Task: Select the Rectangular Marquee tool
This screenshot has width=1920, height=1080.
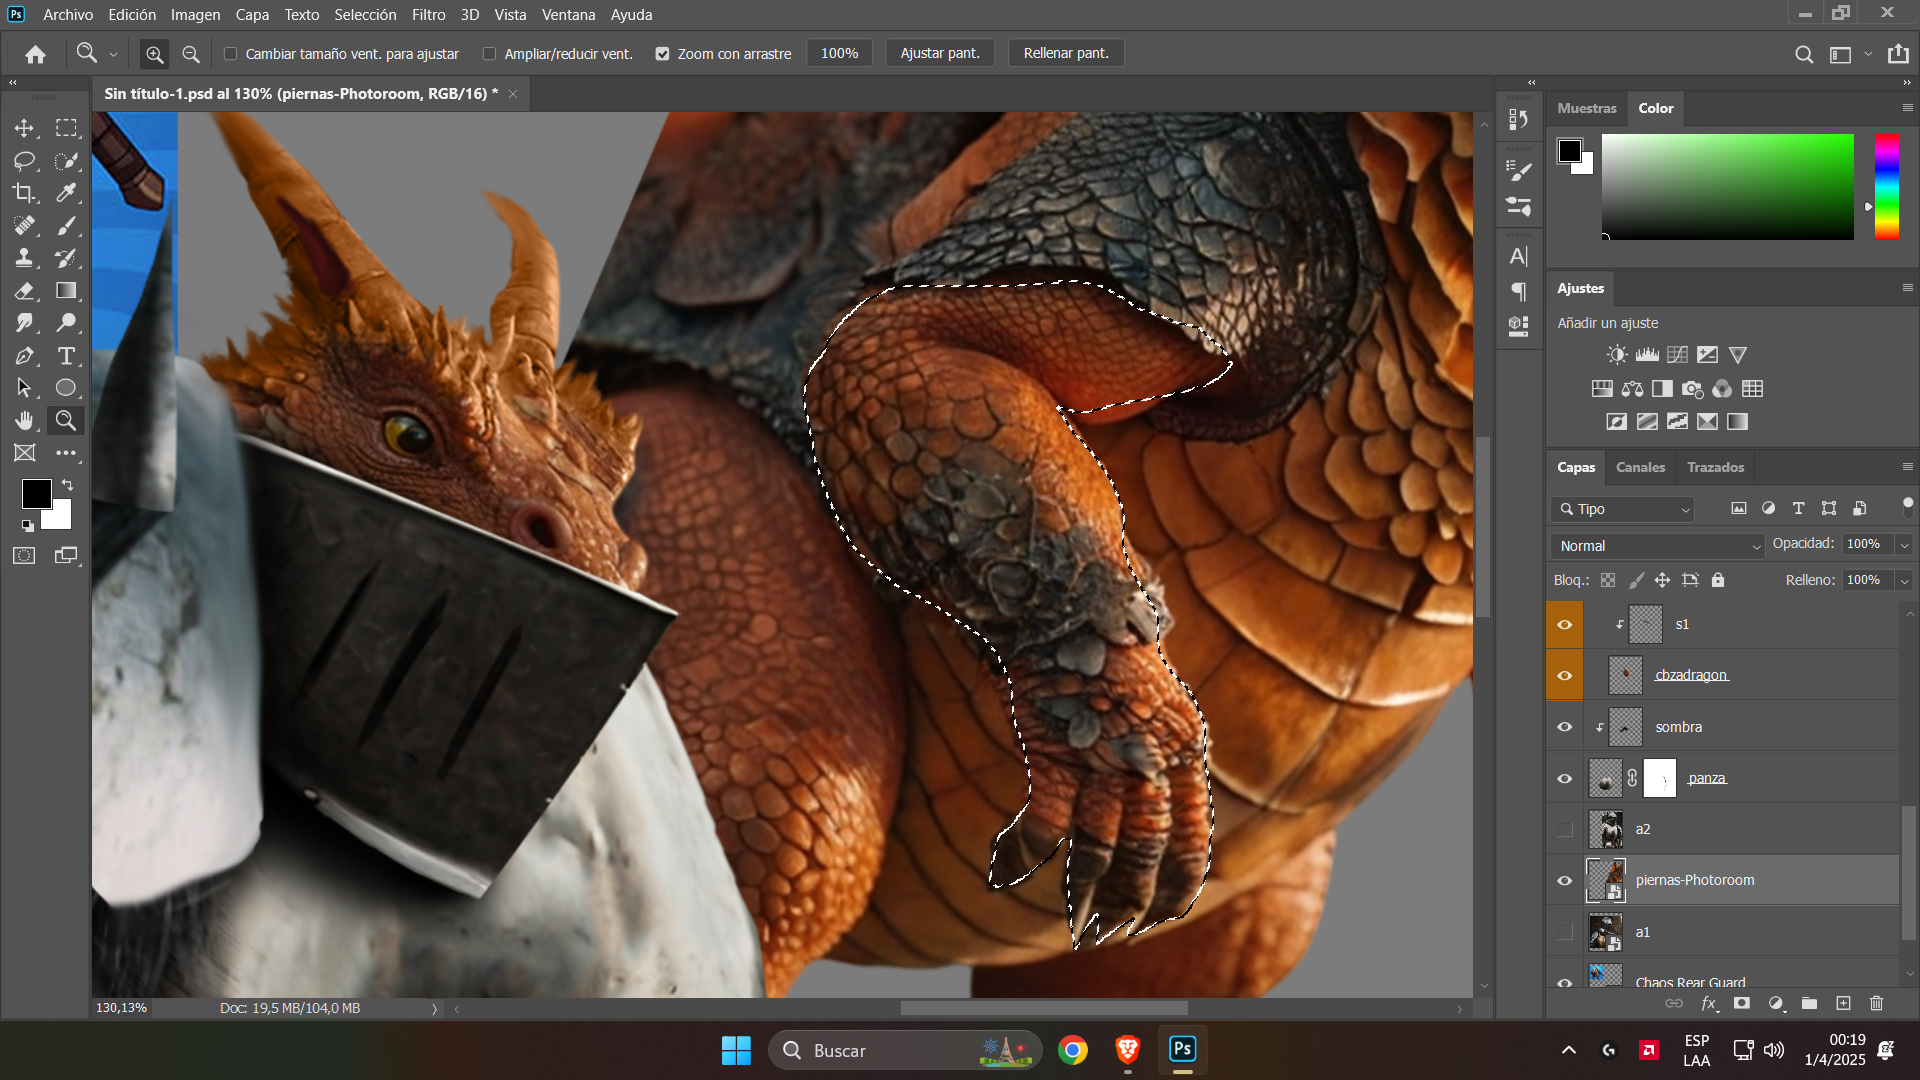Action: 66,128
